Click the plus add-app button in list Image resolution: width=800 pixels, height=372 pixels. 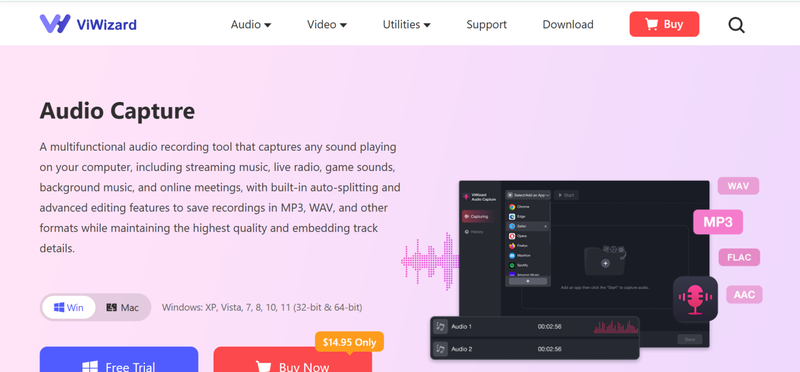pyautogui.click(x=528, y=281)
